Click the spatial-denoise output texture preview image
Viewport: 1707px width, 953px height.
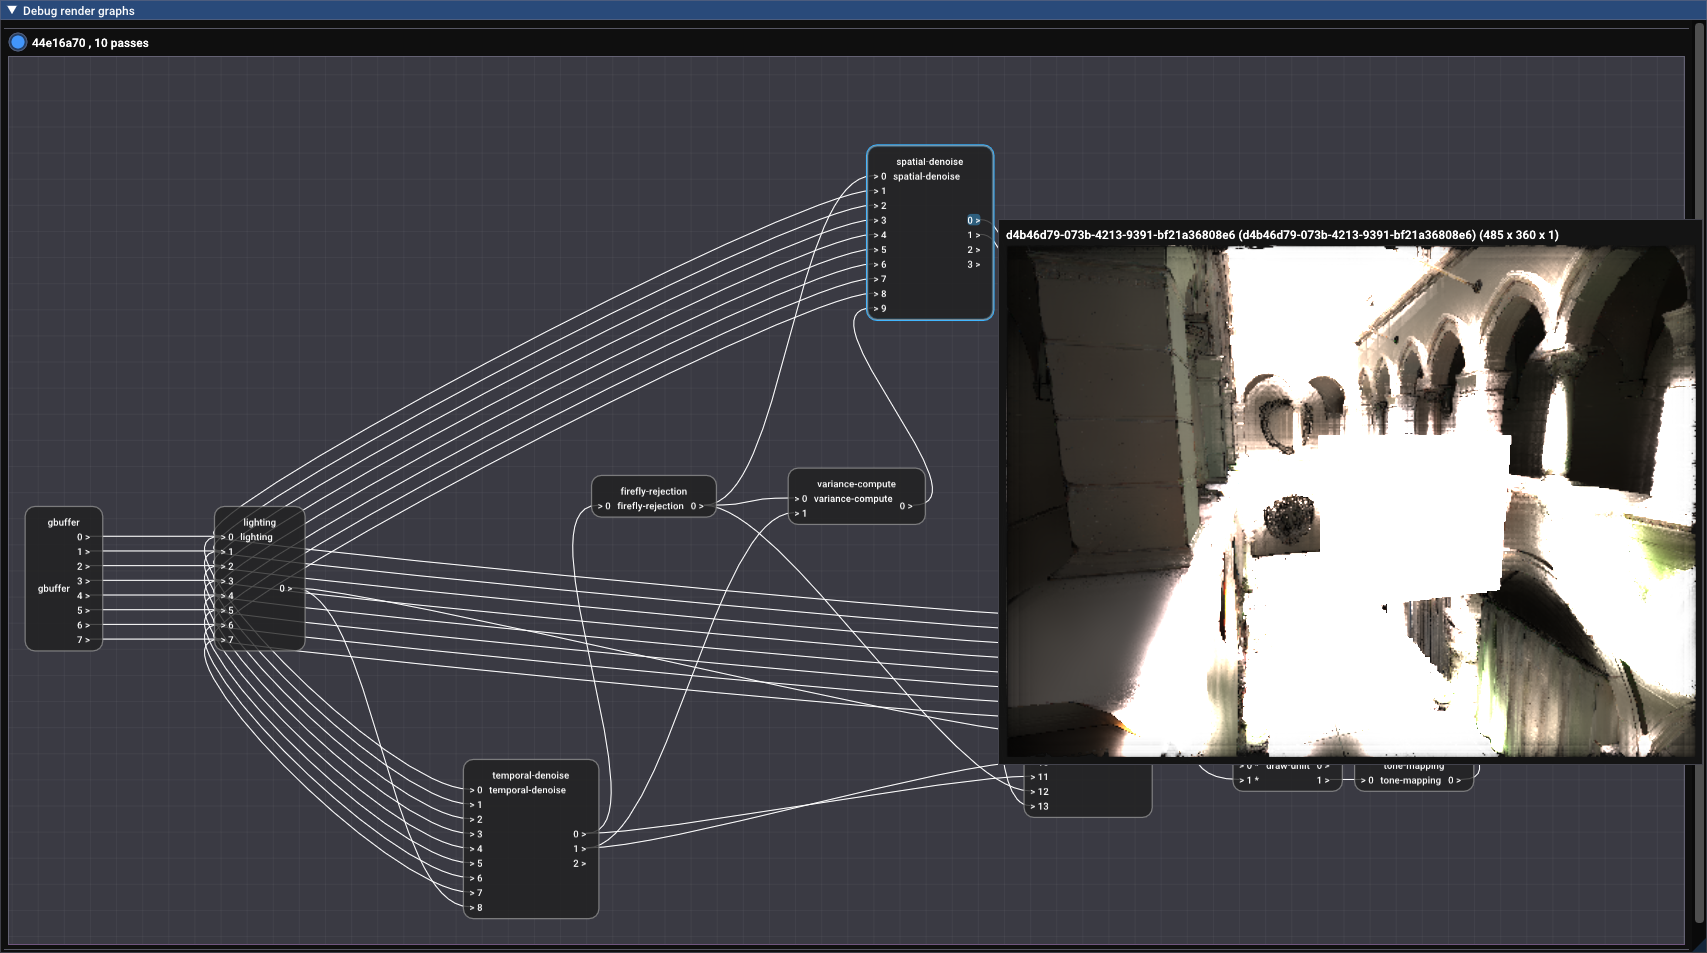click(1350, 502)
